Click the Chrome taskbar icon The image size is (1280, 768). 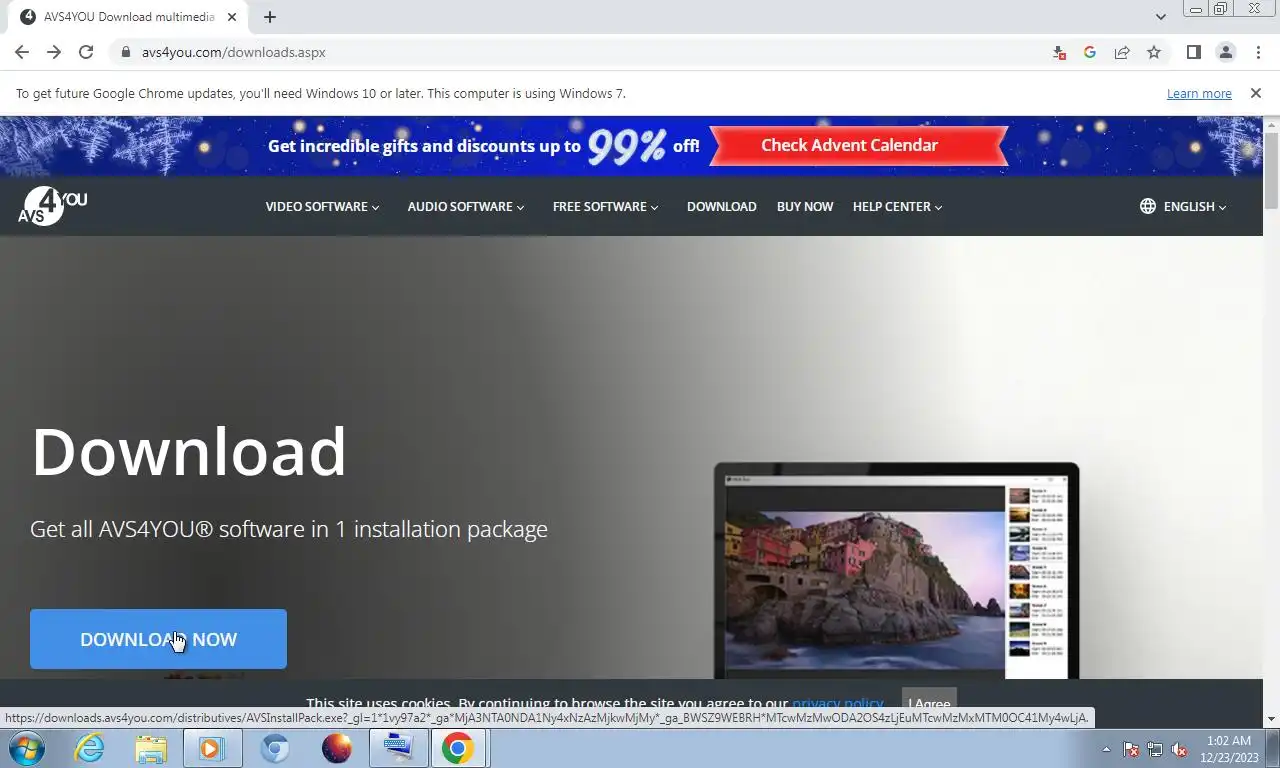pos(458,748)
